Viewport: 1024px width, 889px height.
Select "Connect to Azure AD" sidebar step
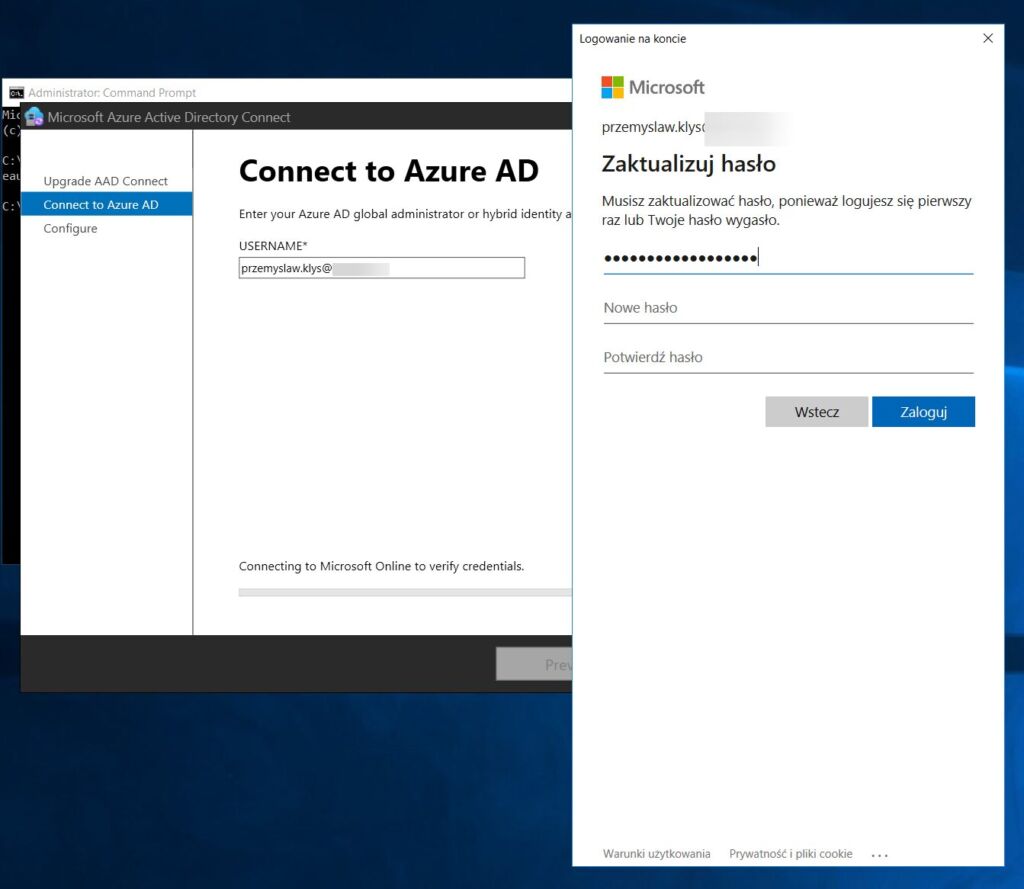100,205
